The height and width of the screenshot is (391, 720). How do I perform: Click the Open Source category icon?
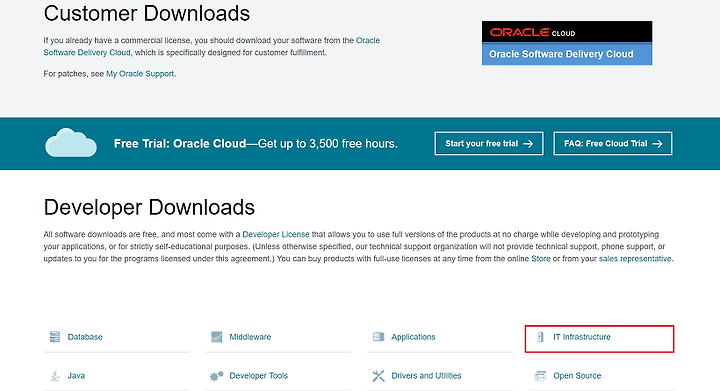540,376
